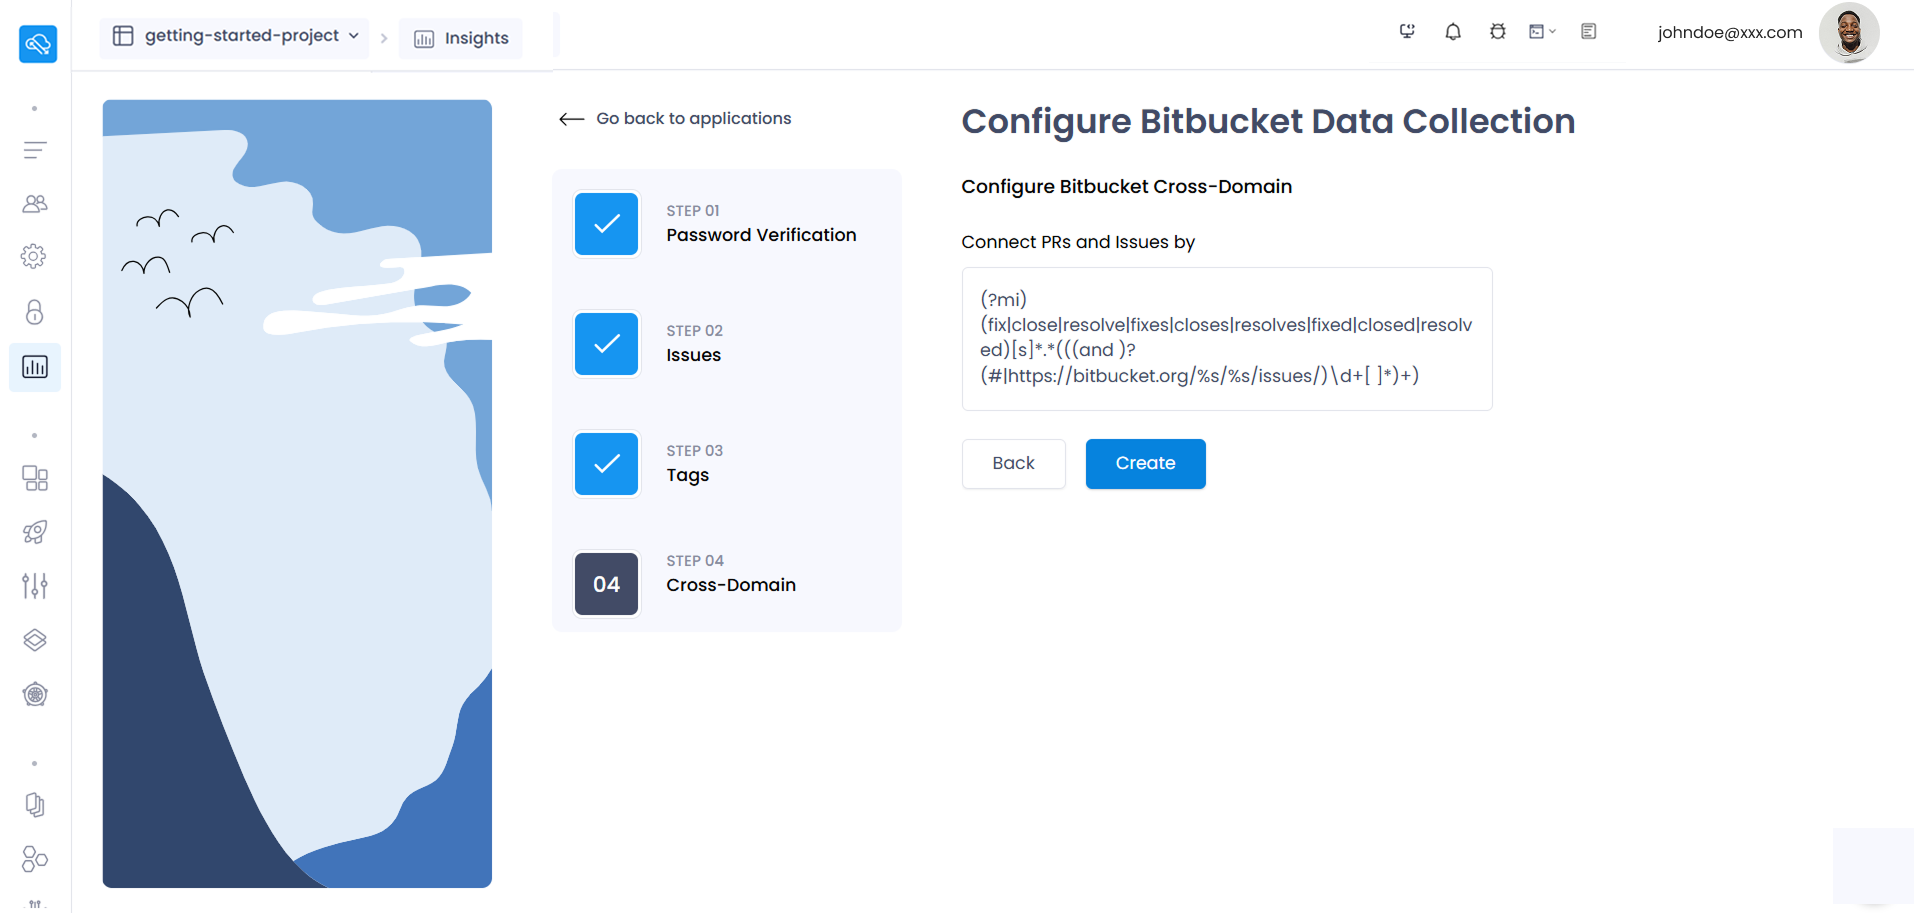Click into the PR issue regex text field
The width and height of the screenshot is (1914, 913).
1227,339
